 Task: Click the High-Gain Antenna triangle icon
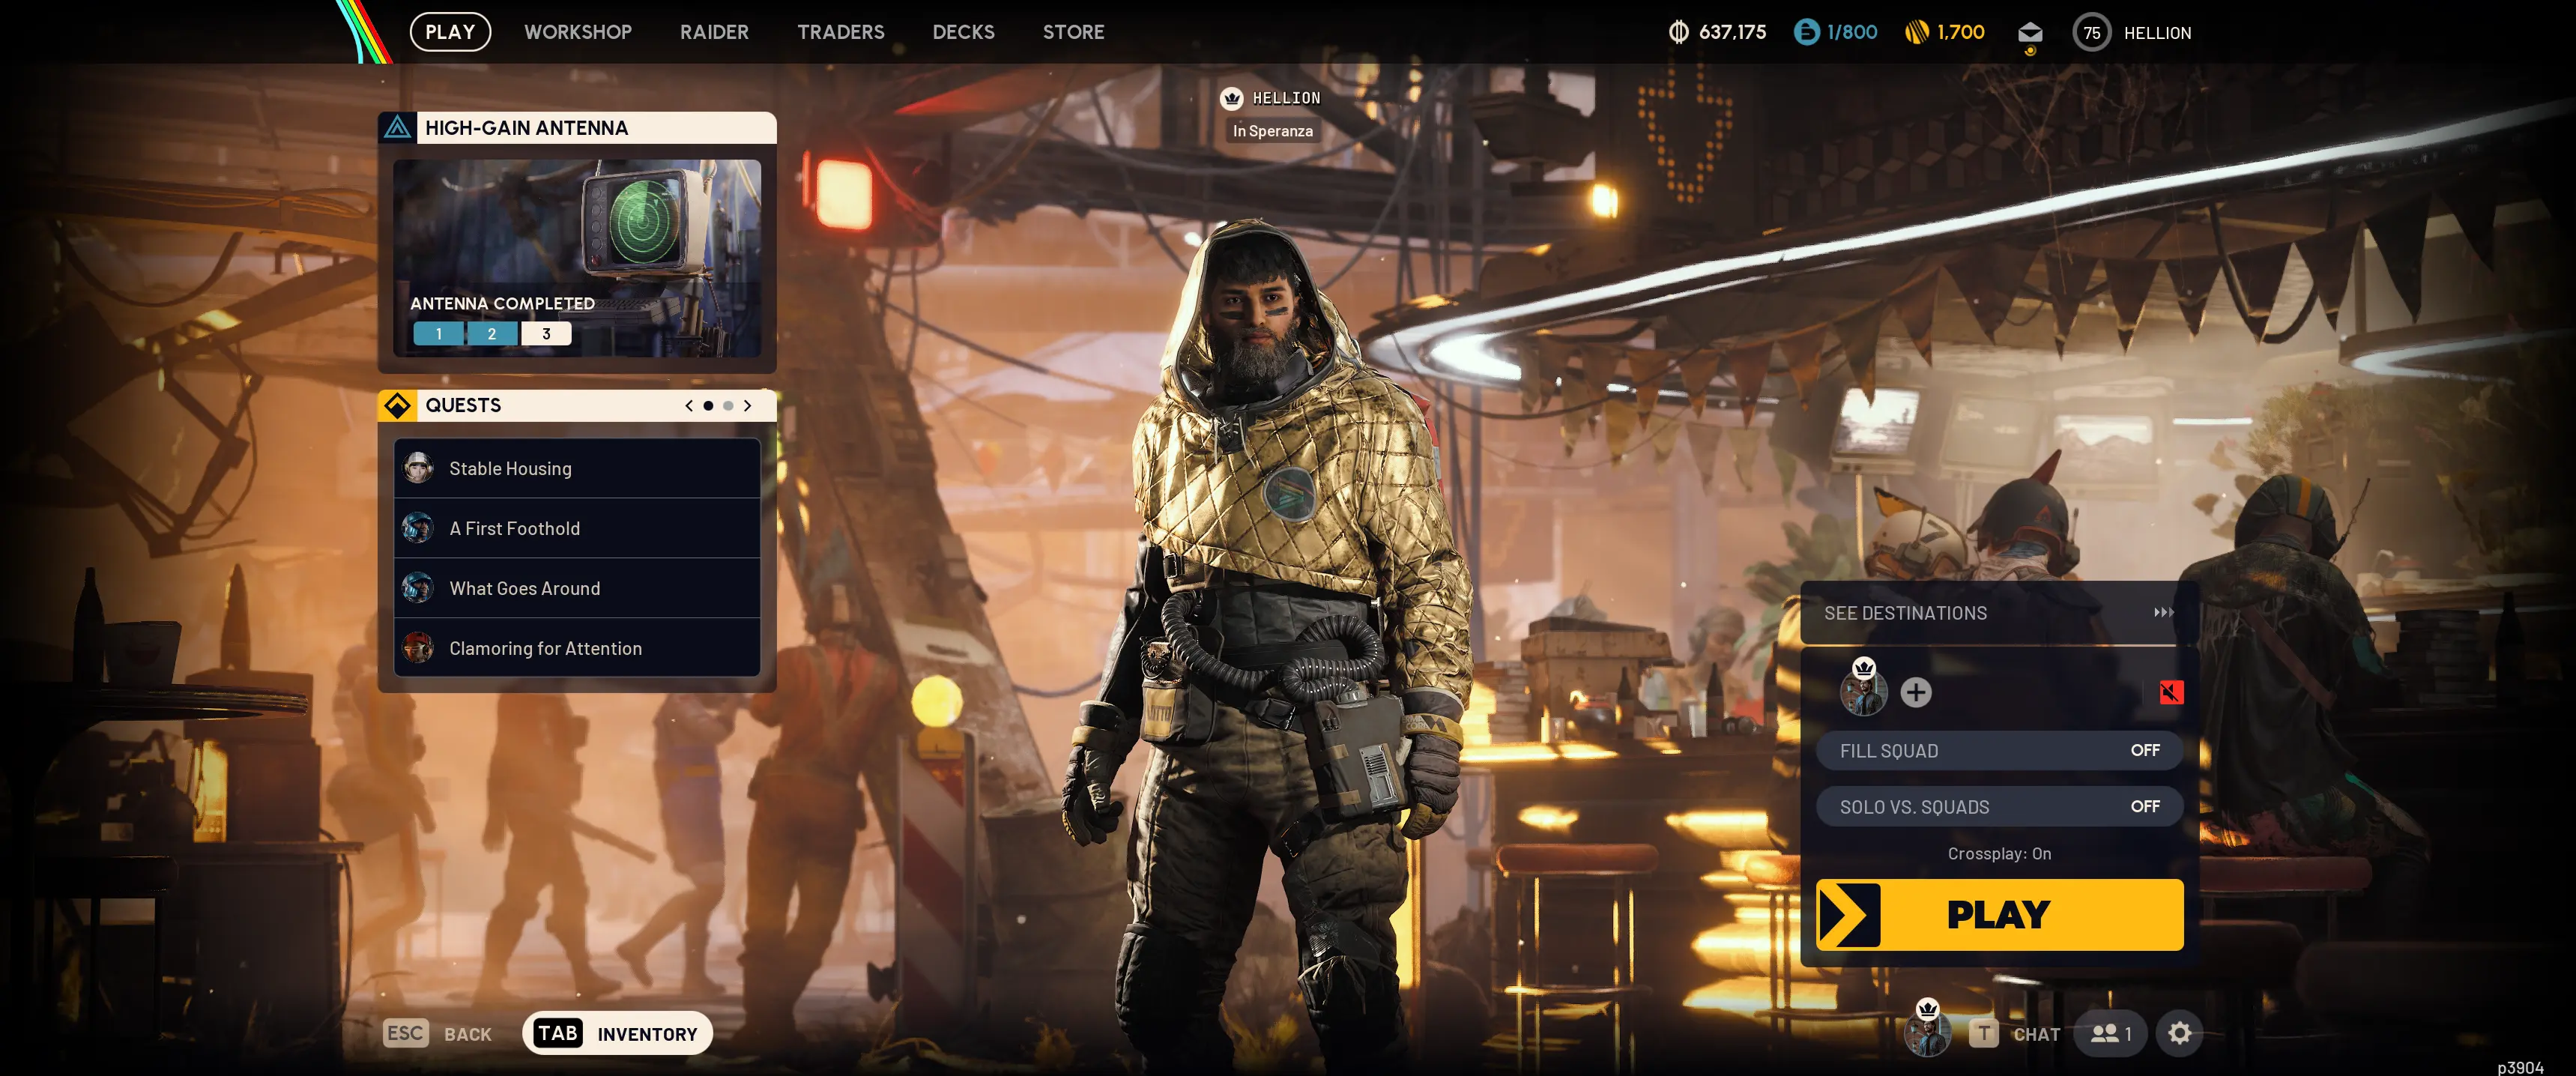[x=398, y=128]
